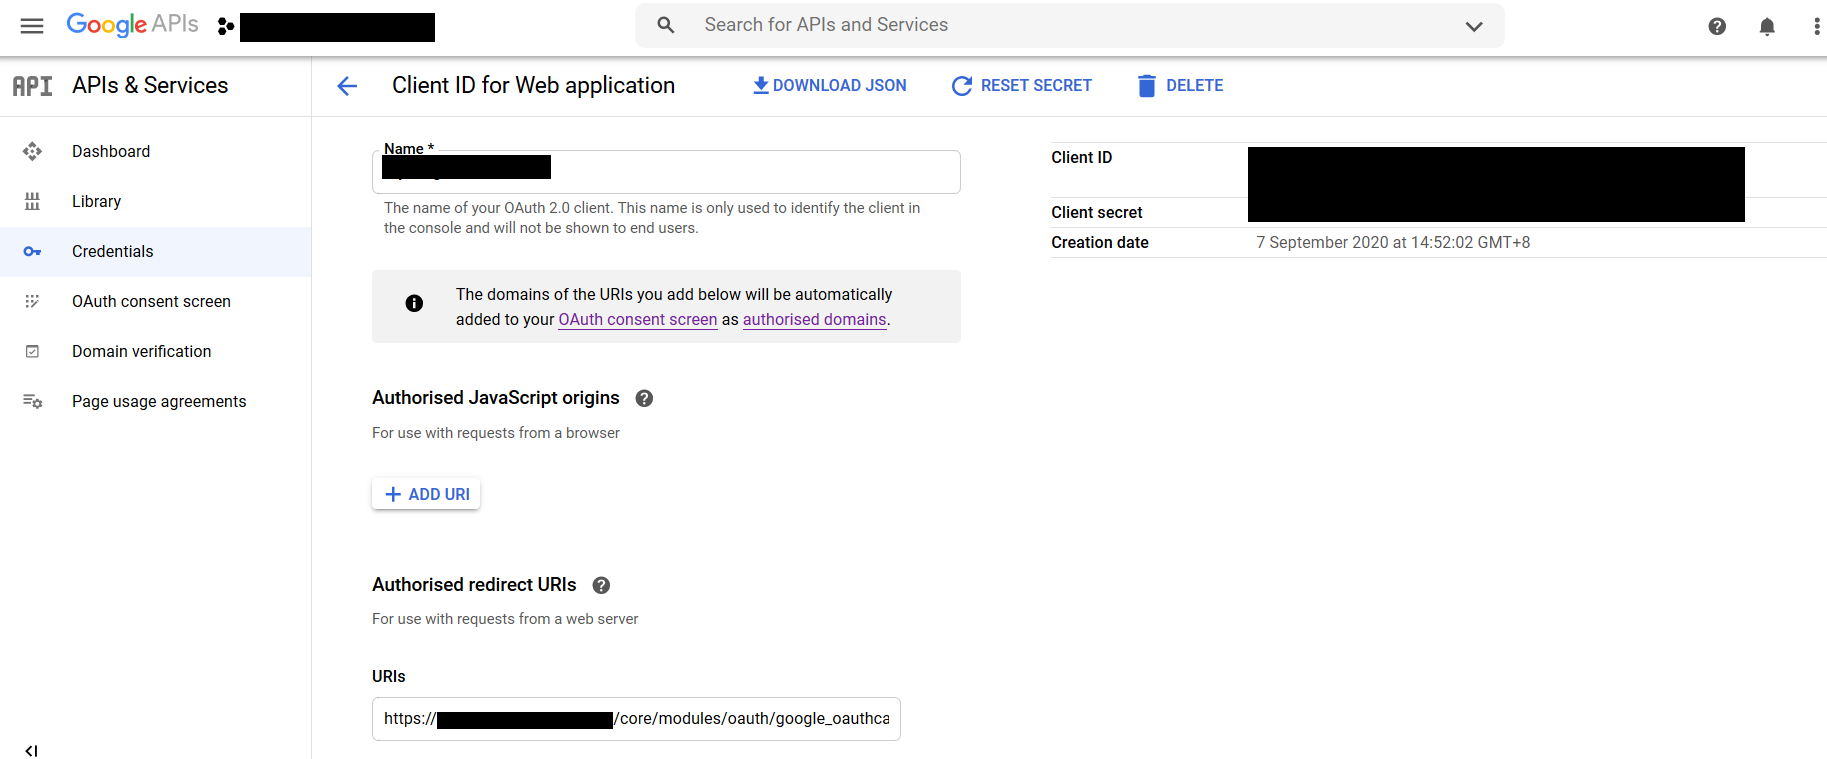Open Page usage agreements
Screen dimensions: 1827x759
159,401
